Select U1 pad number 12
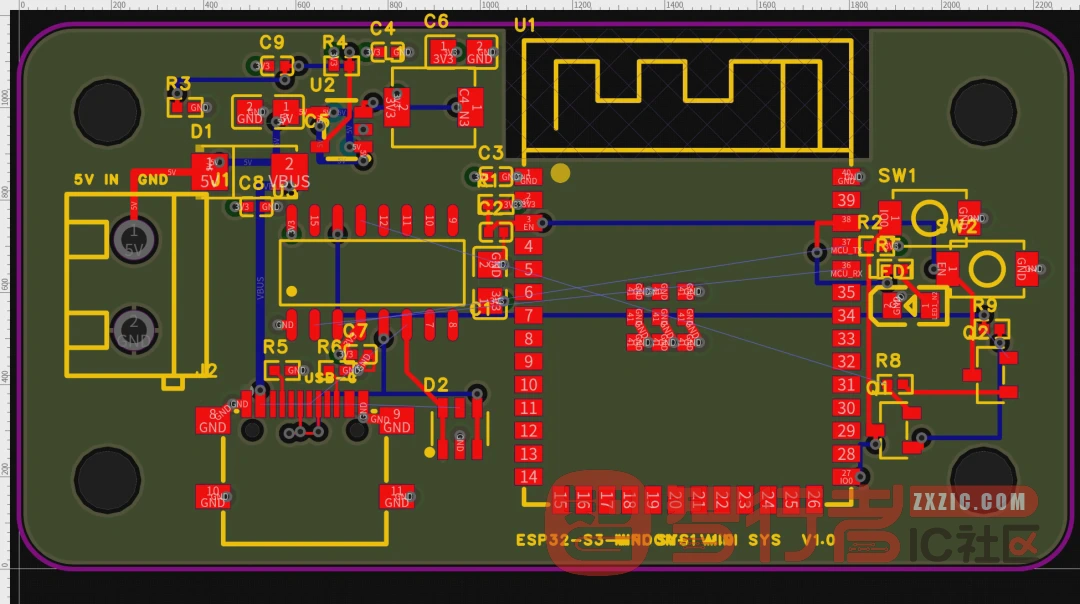This screenshot has height=604, width=1080. pyautogui.click(x=528, y=430)
